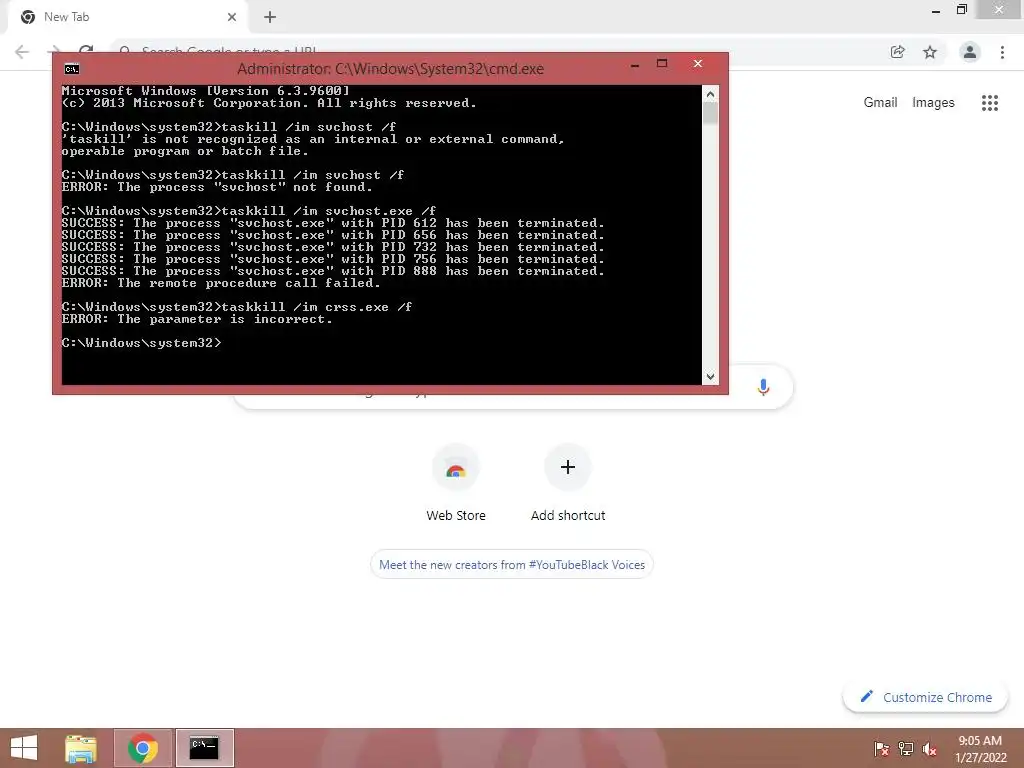Select the New Tab tab
The height and width of the screenshot is (768, 1024).
(x=127, y=17)
